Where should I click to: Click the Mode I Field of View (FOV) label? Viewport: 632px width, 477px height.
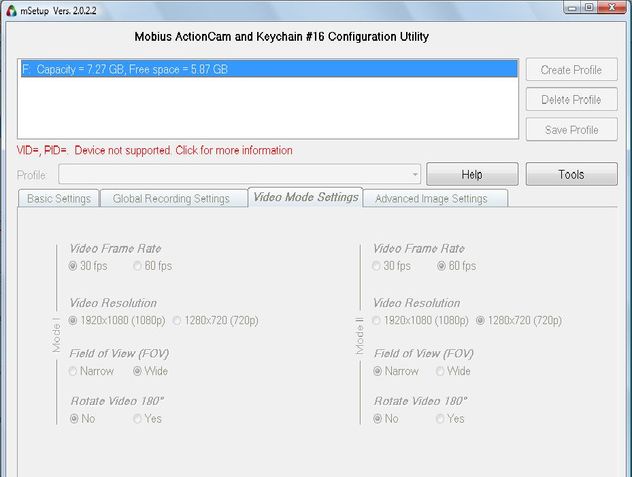tap(119, 354)
